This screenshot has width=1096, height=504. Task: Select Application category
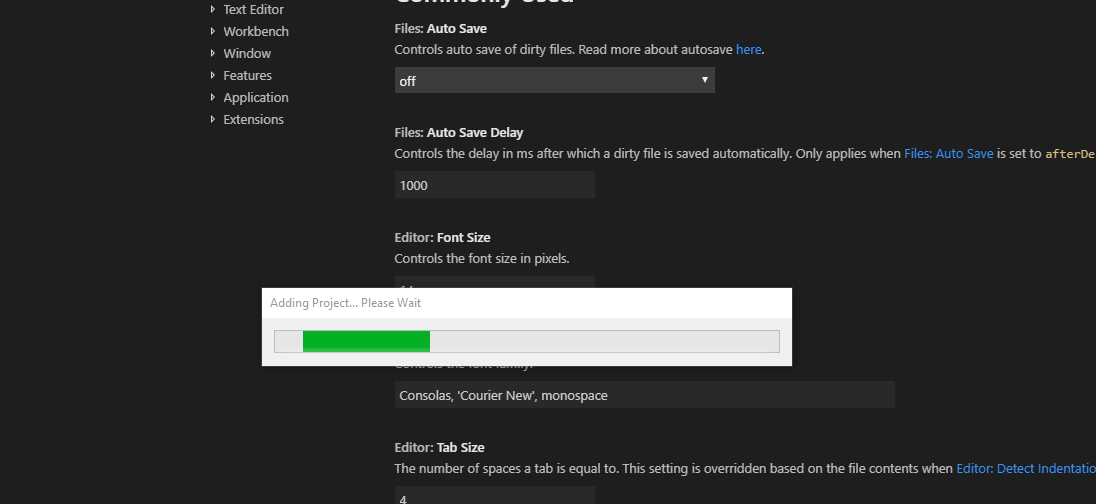(256, 97)
